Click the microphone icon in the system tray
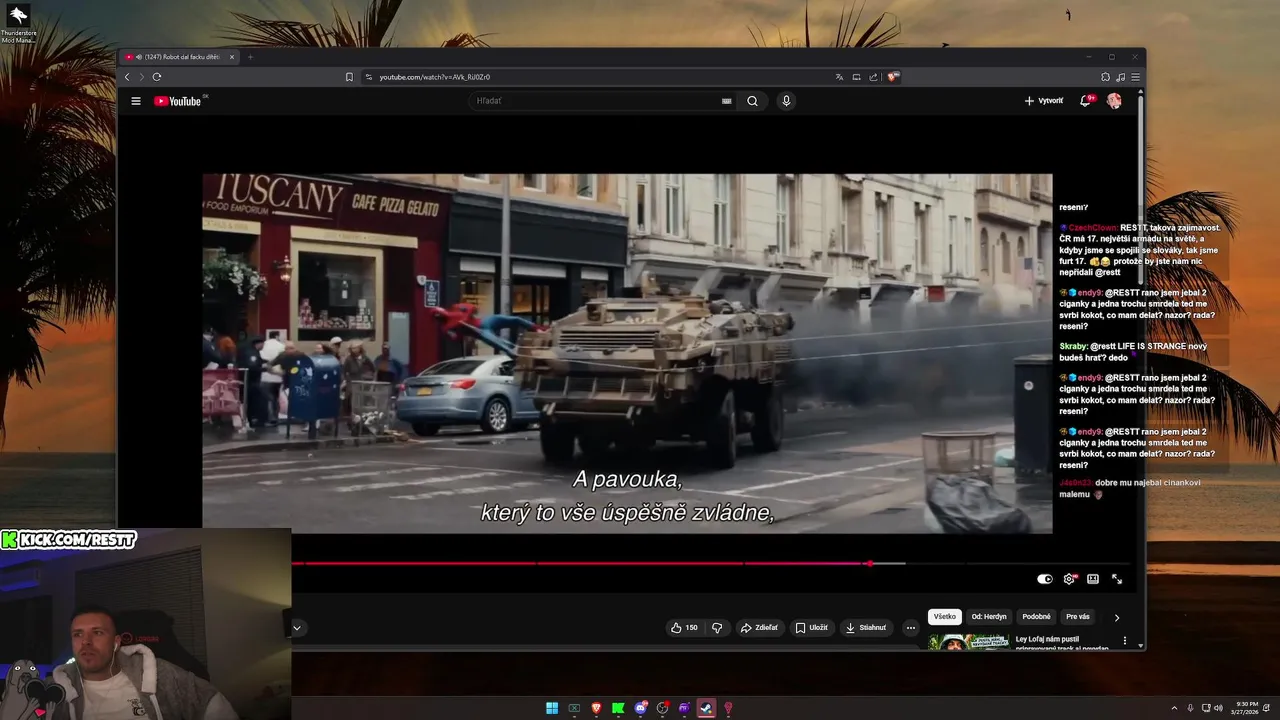This screenshot has width=1280, height=720. [1191, 708]
